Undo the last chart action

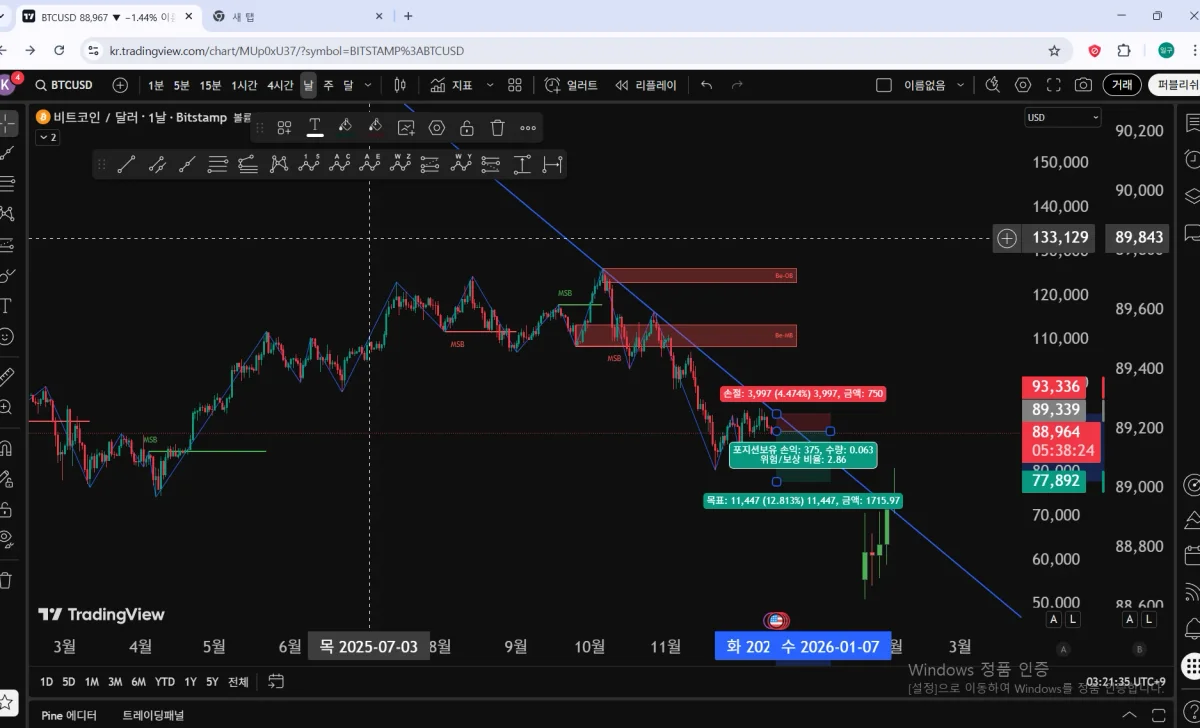tap(707, 85)
